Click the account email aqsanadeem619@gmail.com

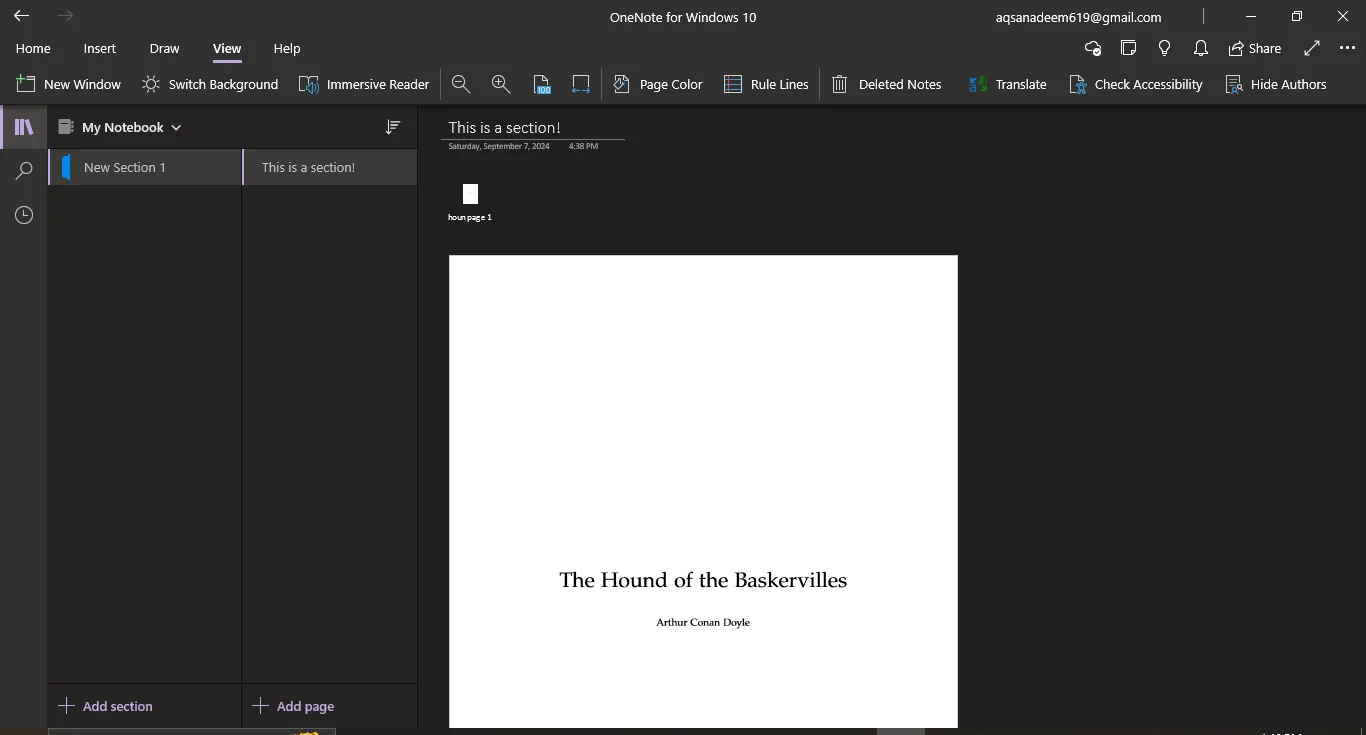click(1079, 17)
